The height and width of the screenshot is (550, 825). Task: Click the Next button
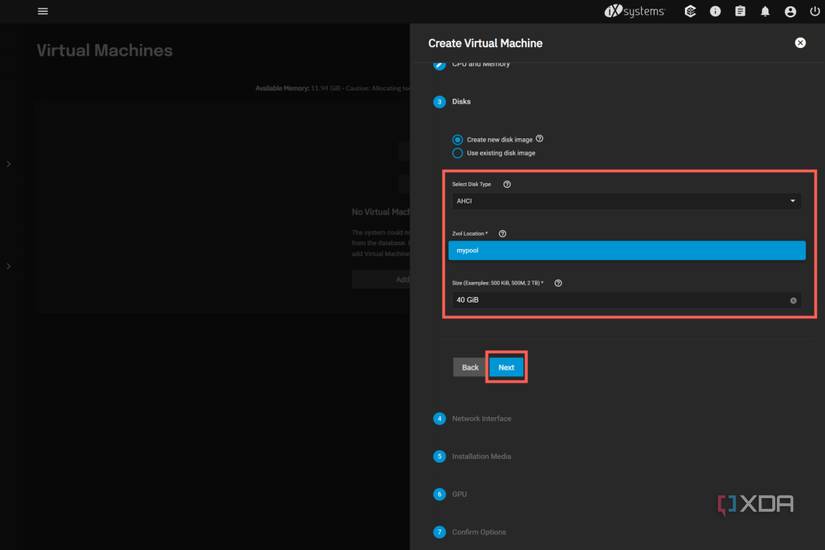[x=506, y=367]
